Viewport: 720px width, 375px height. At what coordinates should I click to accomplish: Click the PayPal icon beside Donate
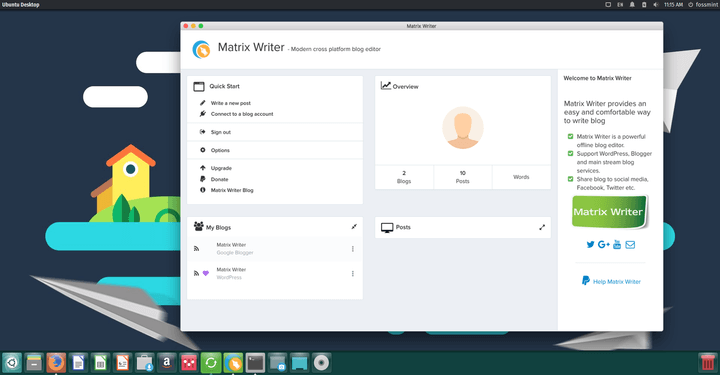(202, 179)
